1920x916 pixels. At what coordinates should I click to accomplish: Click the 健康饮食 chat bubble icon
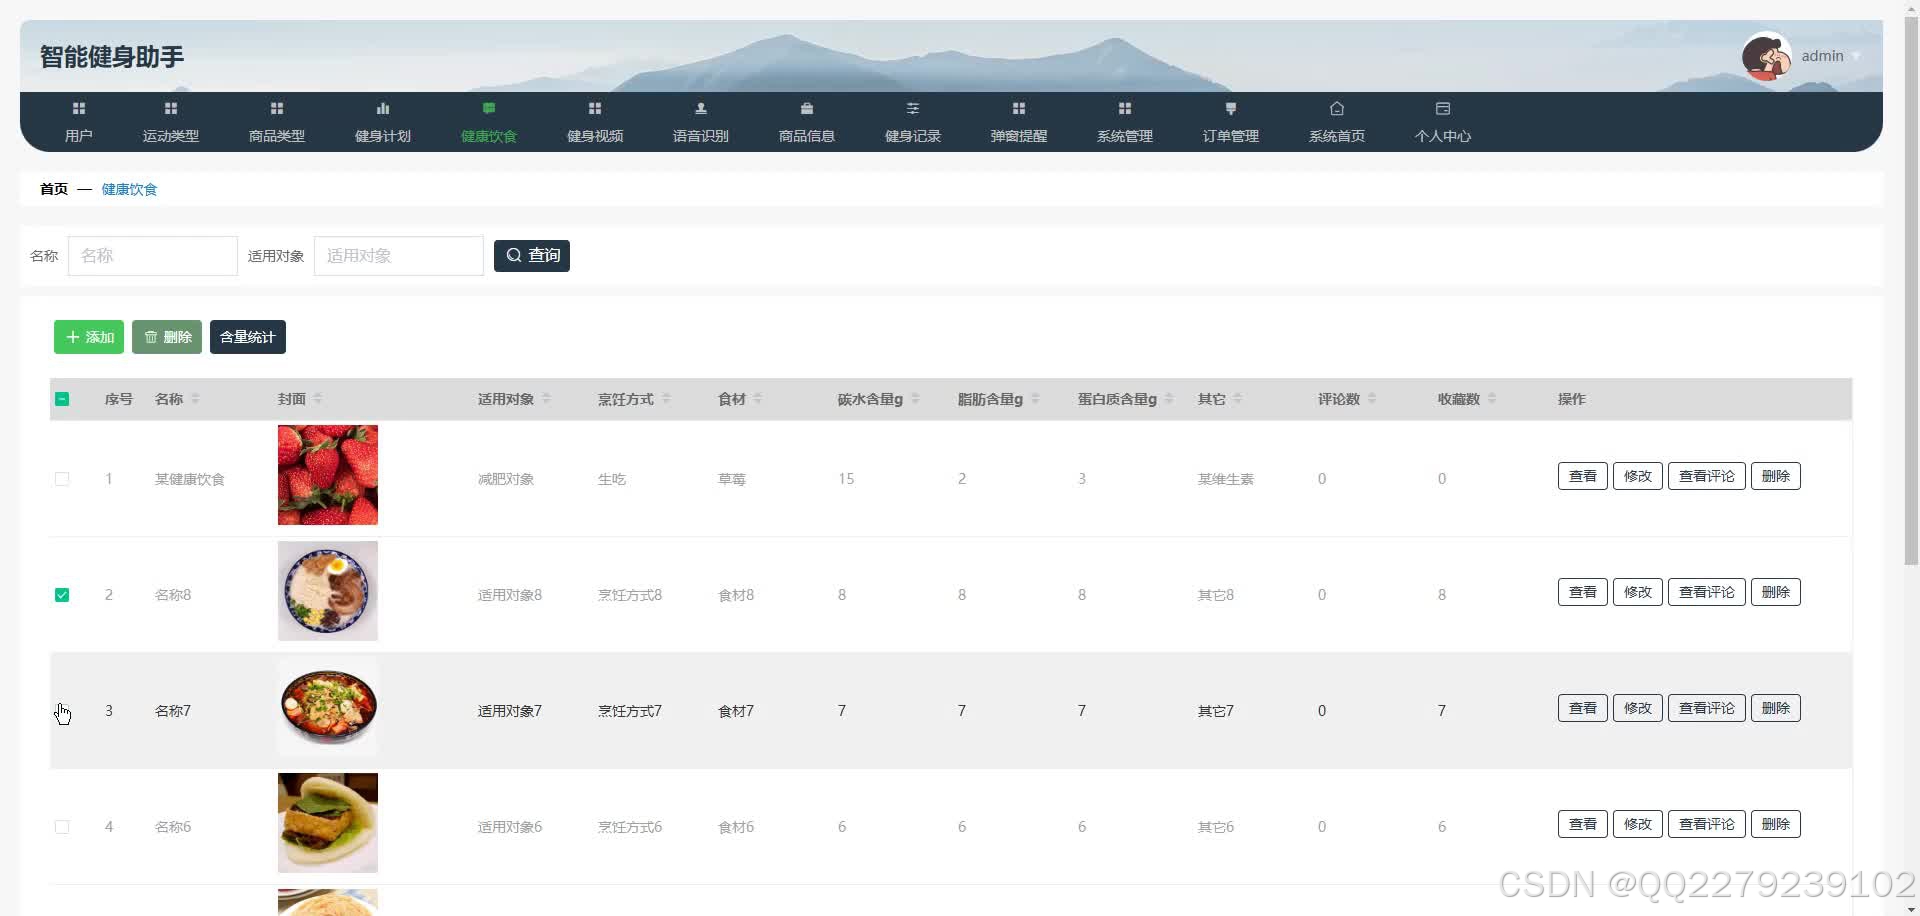click(x=489, y=108)
